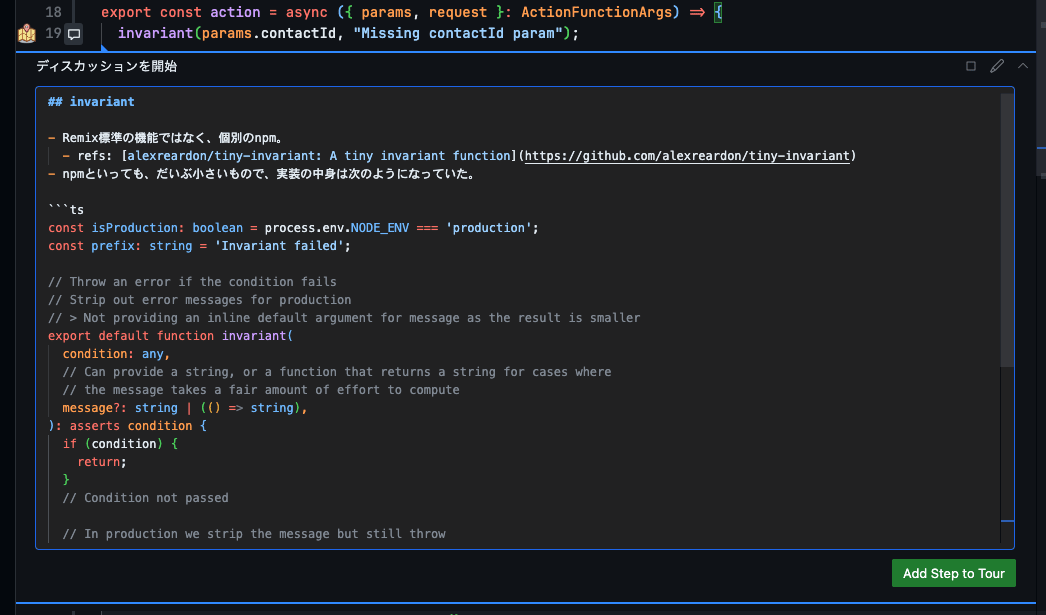Screen dimensions: 1046x615
Task: Click the pencil edit icon in the discussion header
Action: [996, 66]
